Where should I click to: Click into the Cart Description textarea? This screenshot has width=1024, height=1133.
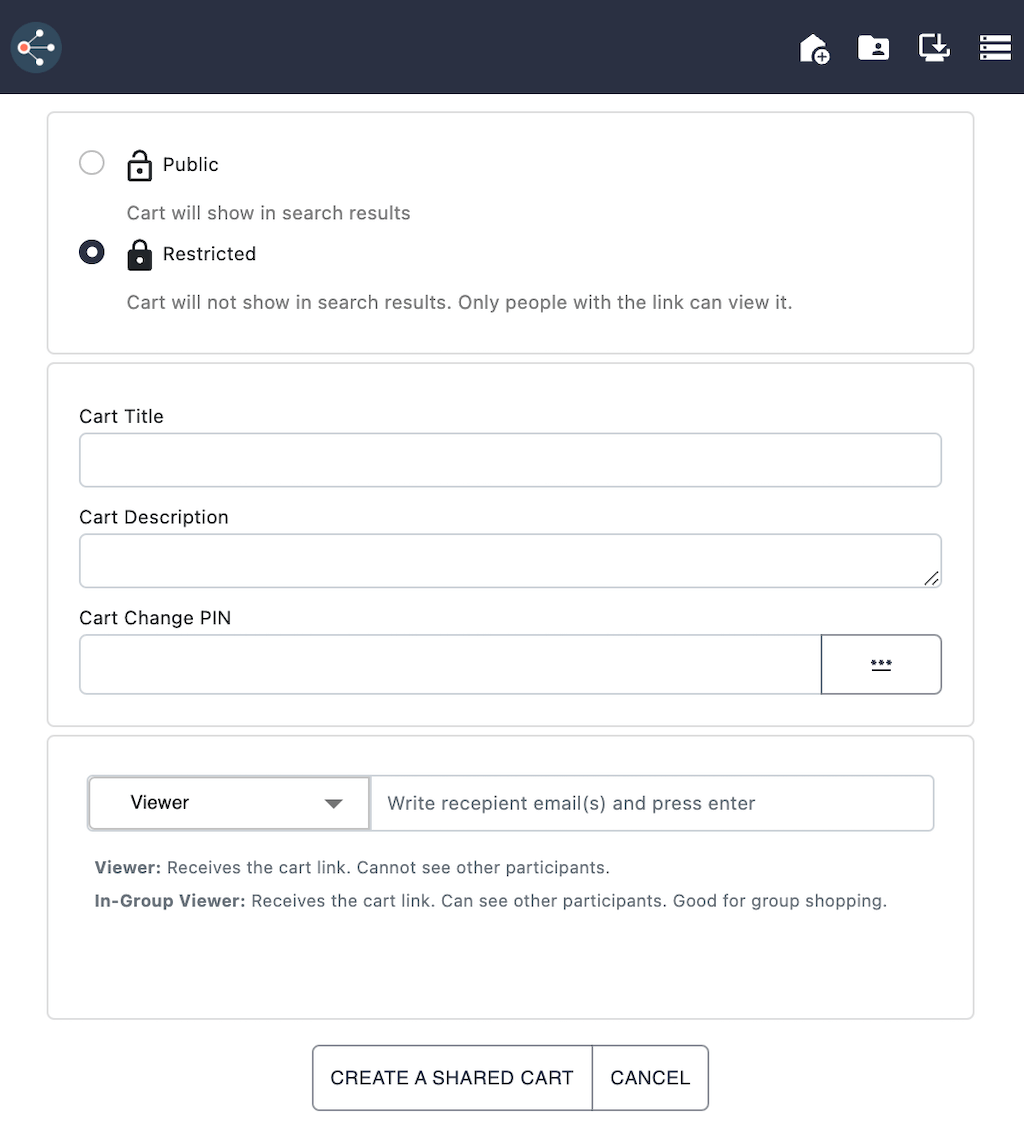tap(510, 560)
